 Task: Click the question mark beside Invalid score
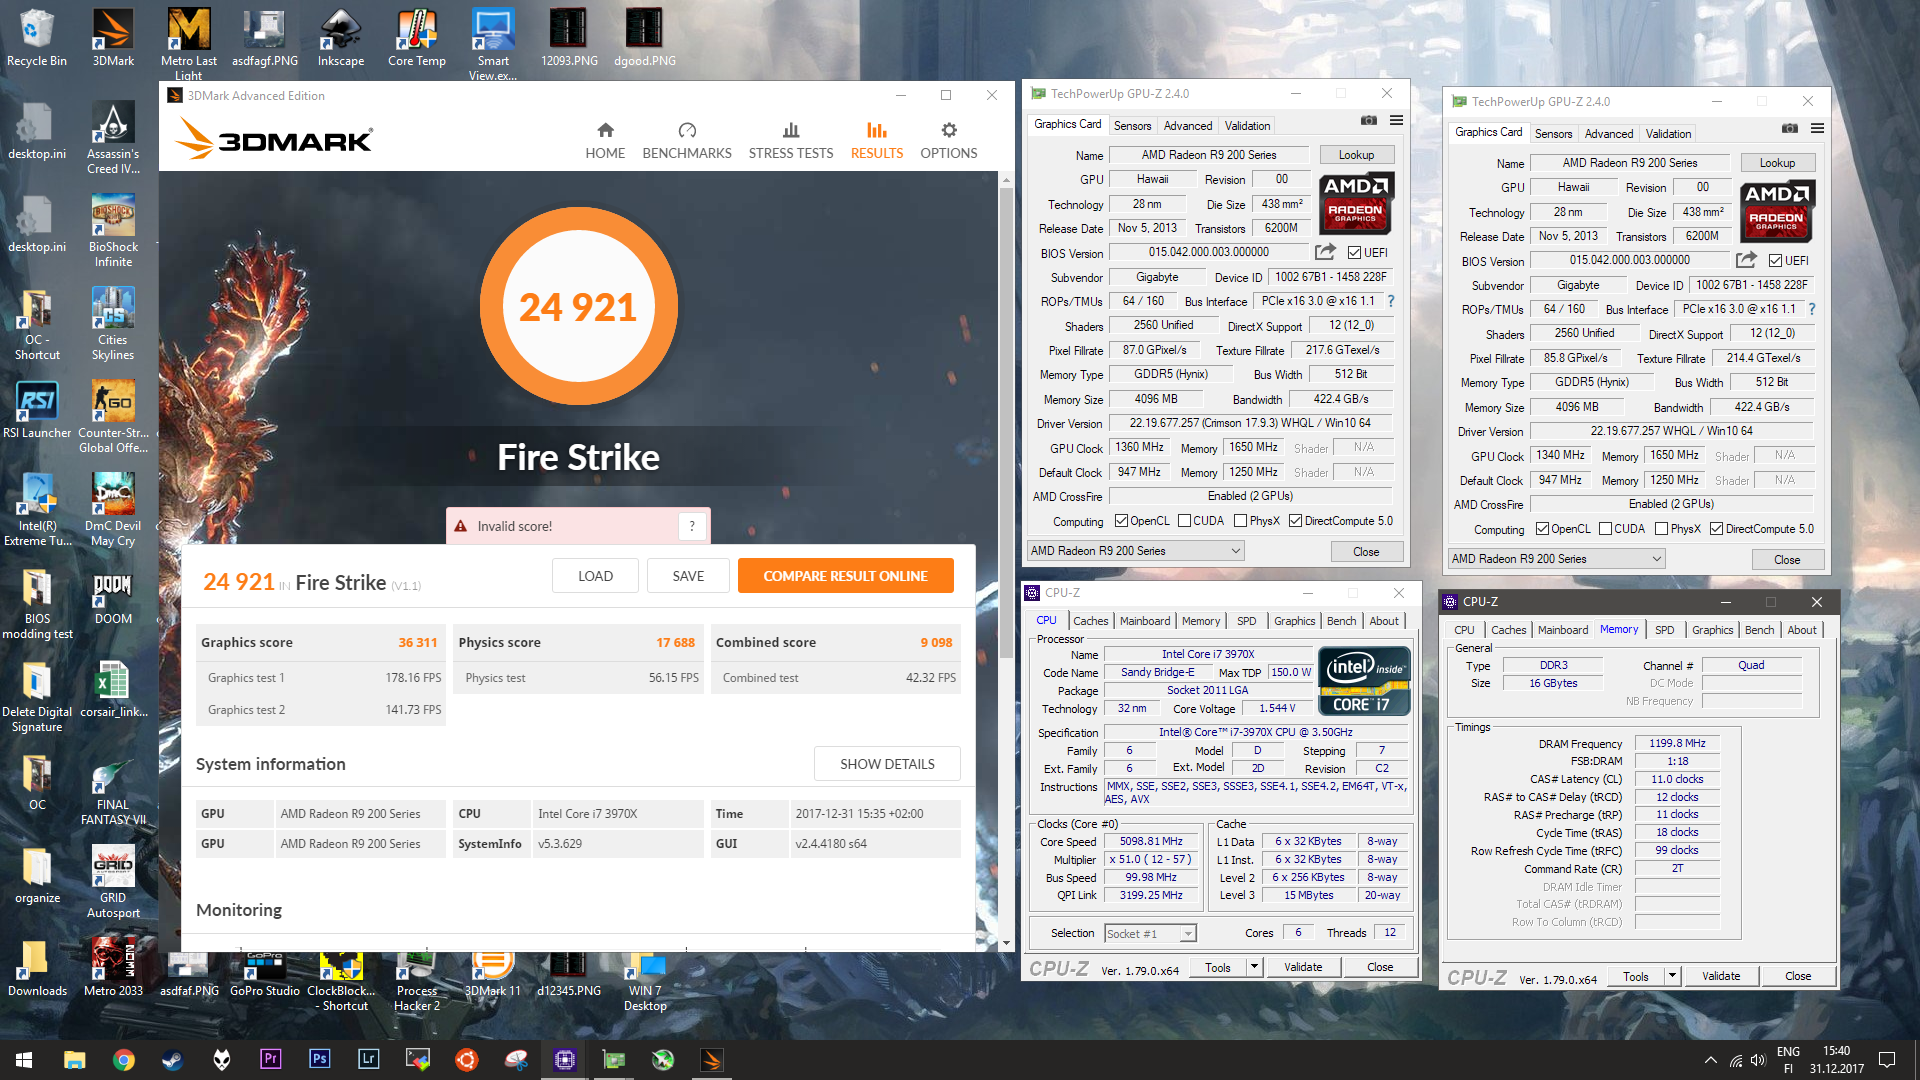pyautogui.click(x=692, y=526)
